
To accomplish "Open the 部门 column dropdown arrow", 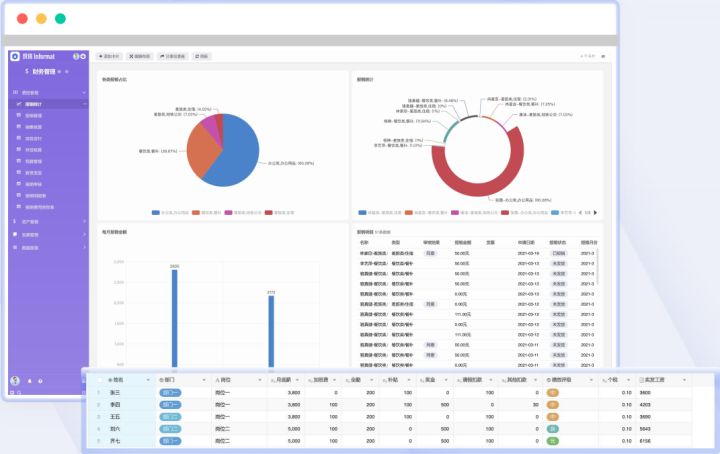I will [x=204, y=380].
